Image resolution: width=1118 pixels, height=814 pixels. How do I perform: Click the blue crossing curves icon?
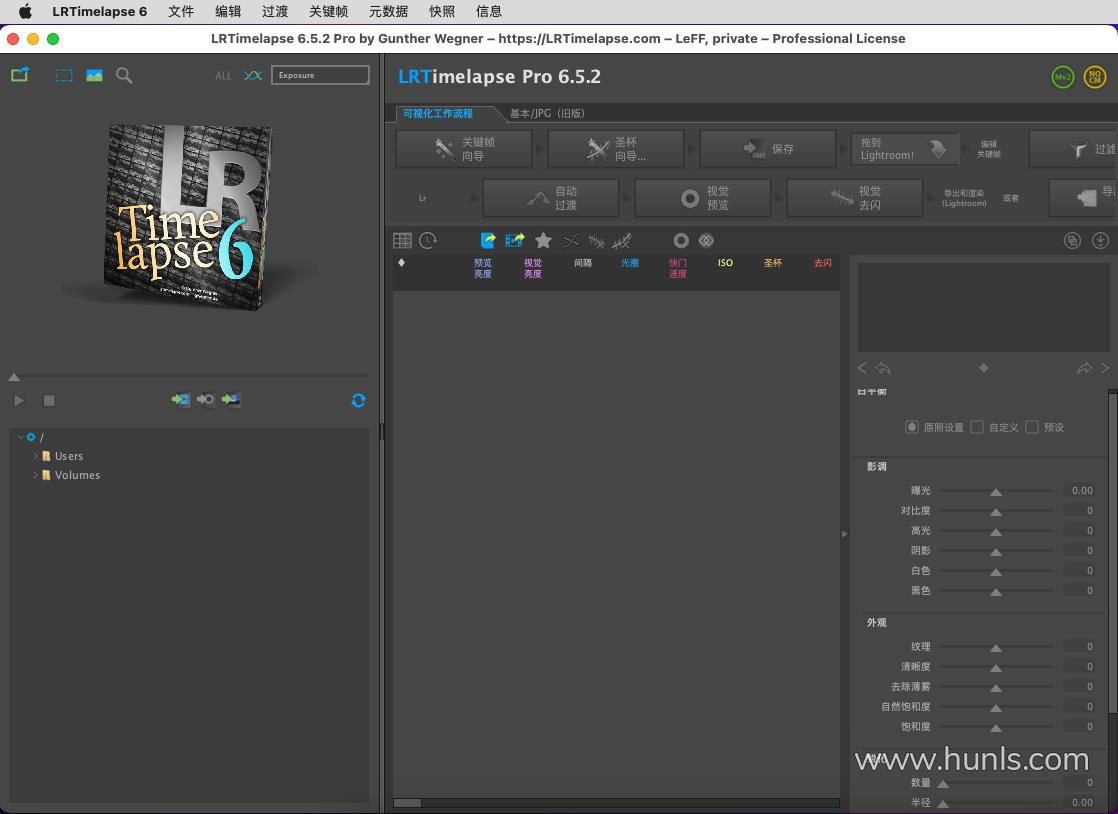[x=252, y=75]
